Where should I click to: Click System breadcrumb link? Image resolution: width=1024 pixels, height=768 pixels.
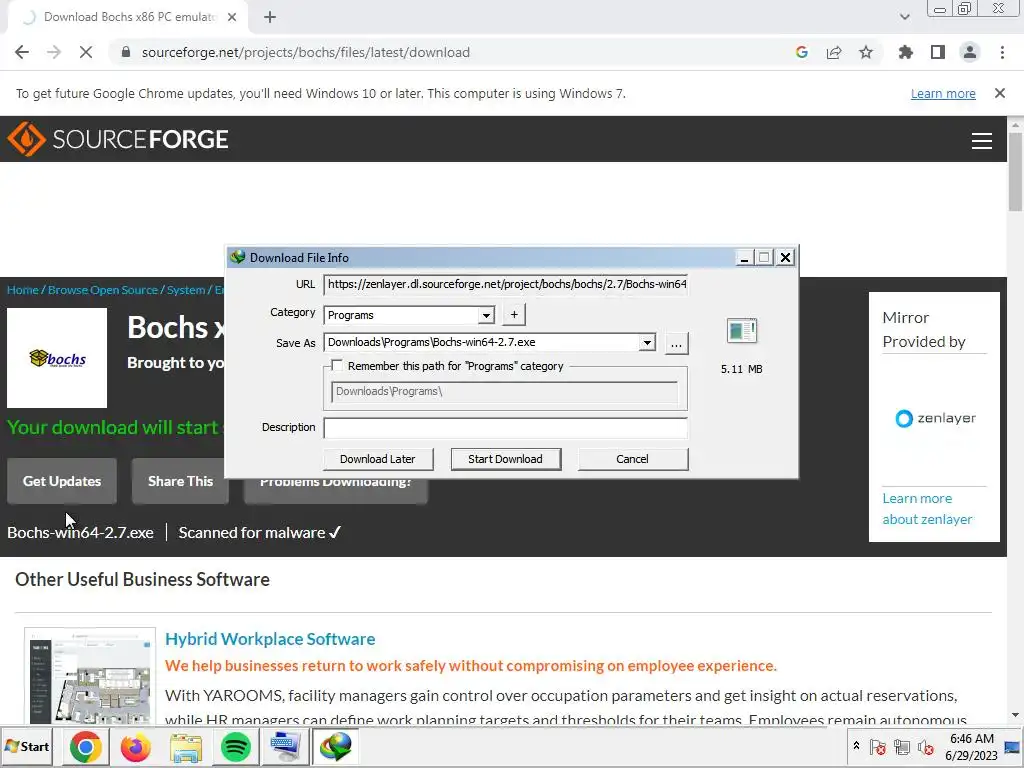click(186, 290)
